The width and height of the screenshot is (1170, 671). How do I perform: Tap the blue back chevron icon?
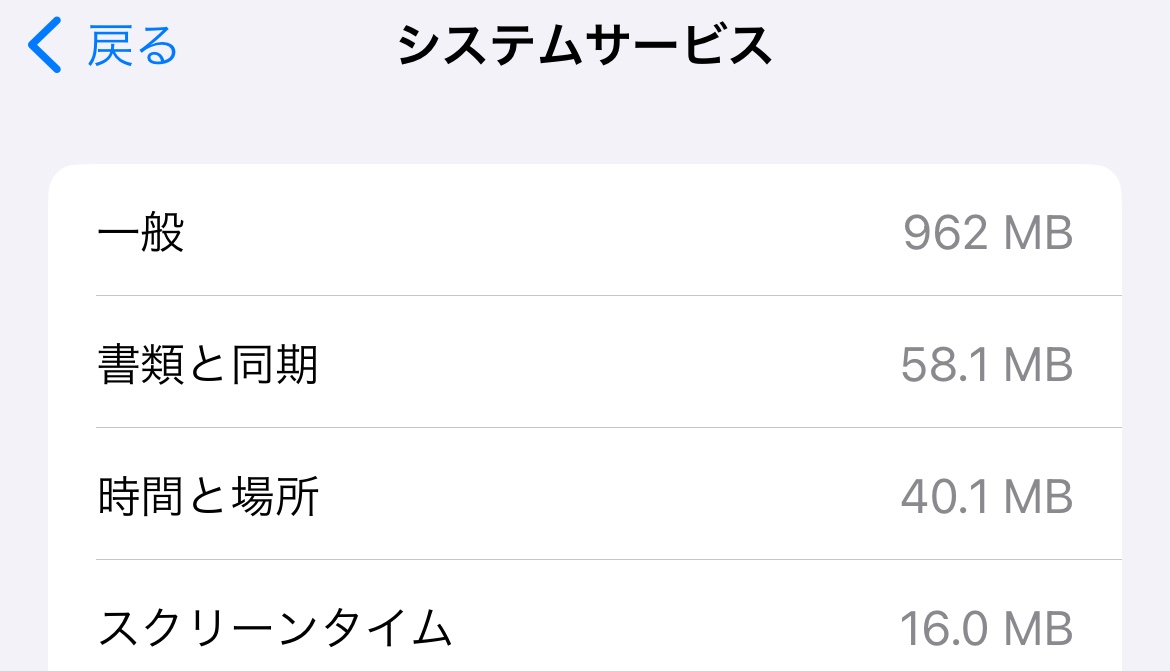(x=45, y=47)
